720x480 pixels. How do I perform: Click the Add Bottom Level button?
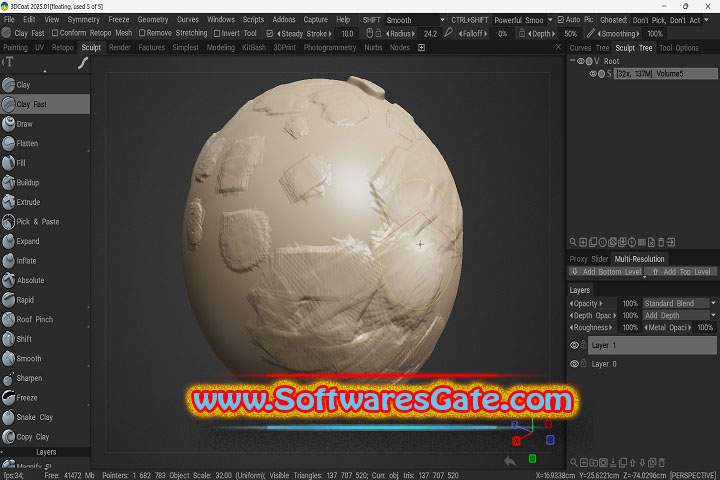tap(606, 272)
